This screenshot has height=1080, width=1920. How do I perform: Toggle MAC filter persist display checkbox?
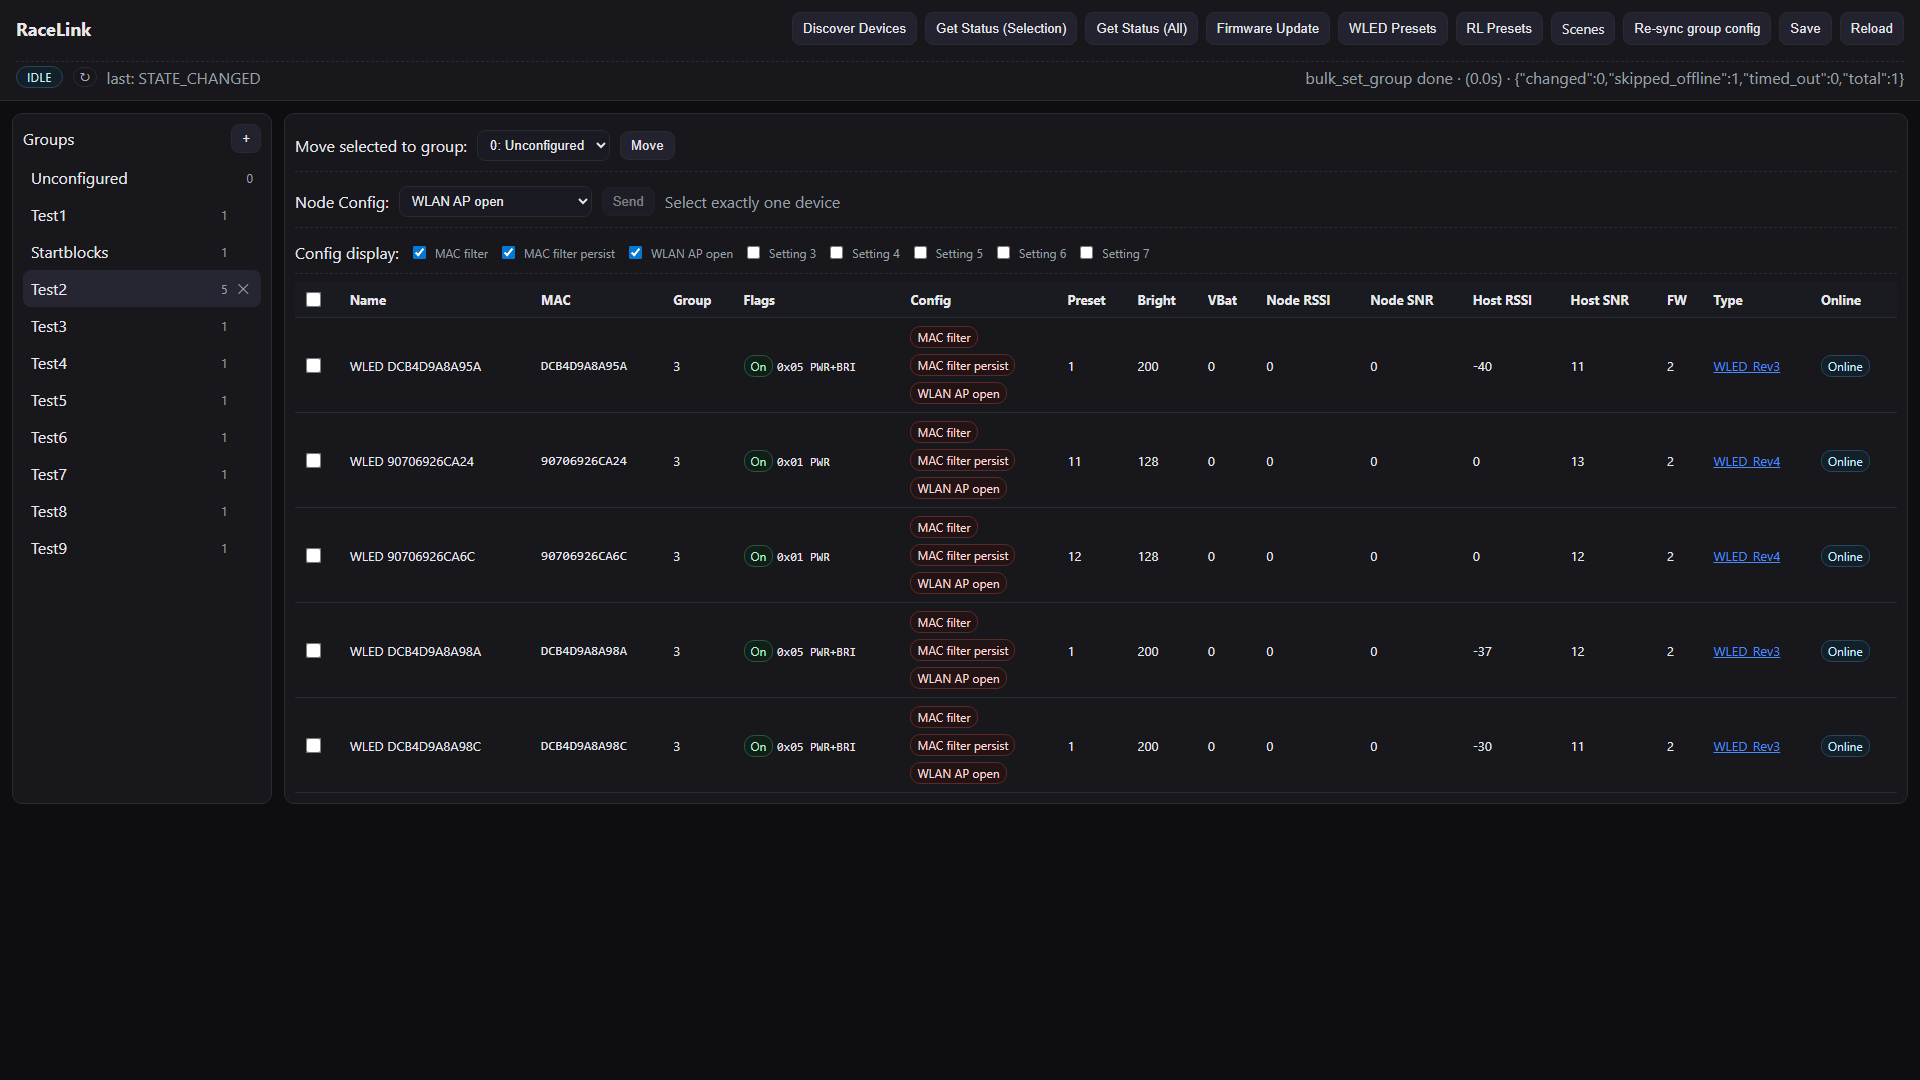point(509,253)
